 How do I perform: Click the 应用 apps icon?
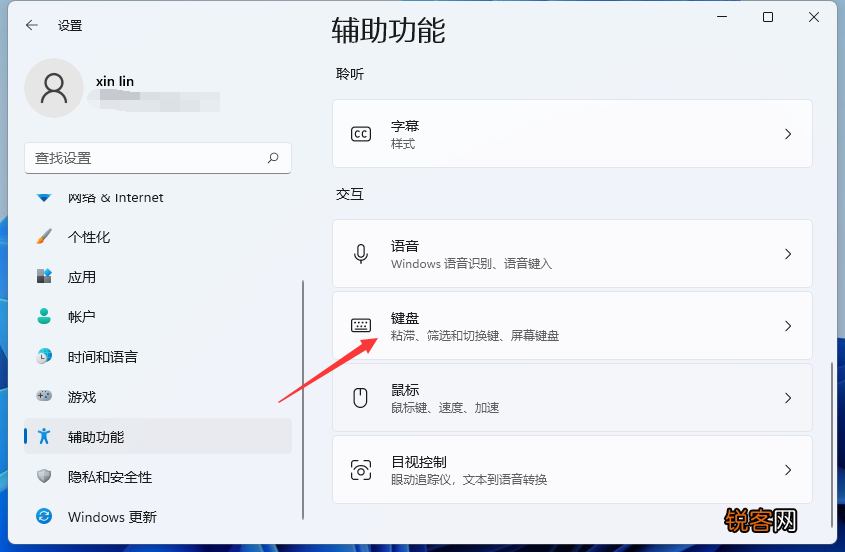pyautogui.click(x=44, y=276)
